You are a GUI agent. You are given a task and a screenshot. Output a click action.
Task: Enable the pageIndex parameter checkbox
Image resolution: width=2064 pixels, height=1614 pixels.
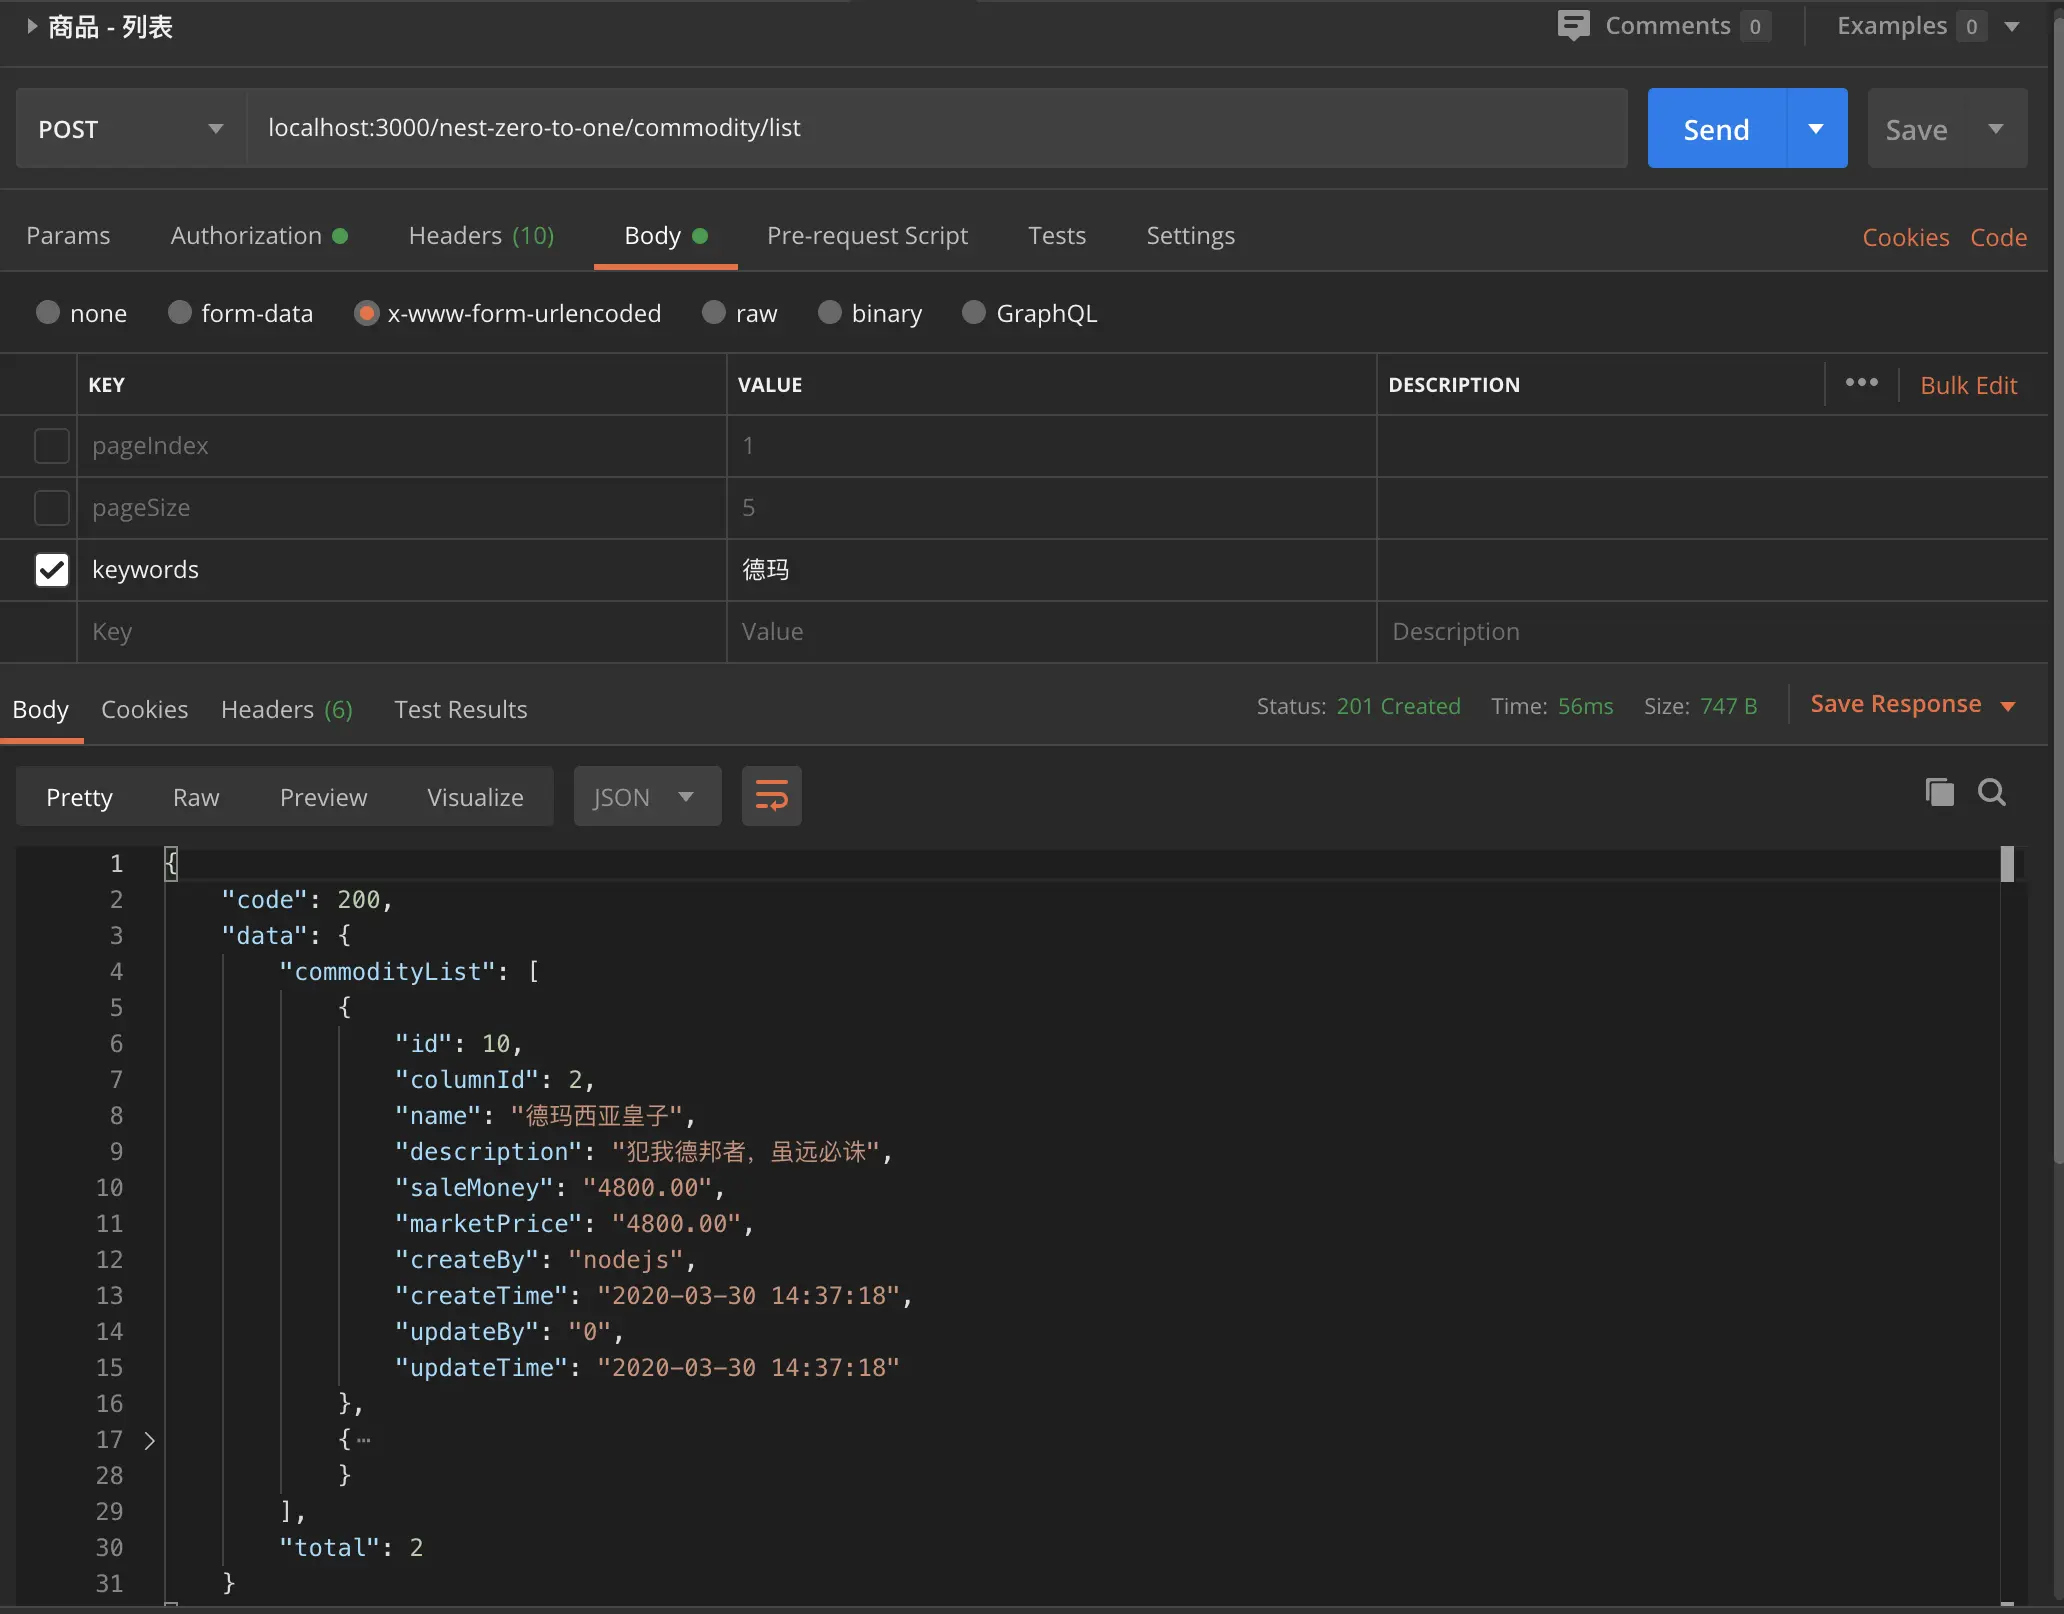(x=52, y=446)
